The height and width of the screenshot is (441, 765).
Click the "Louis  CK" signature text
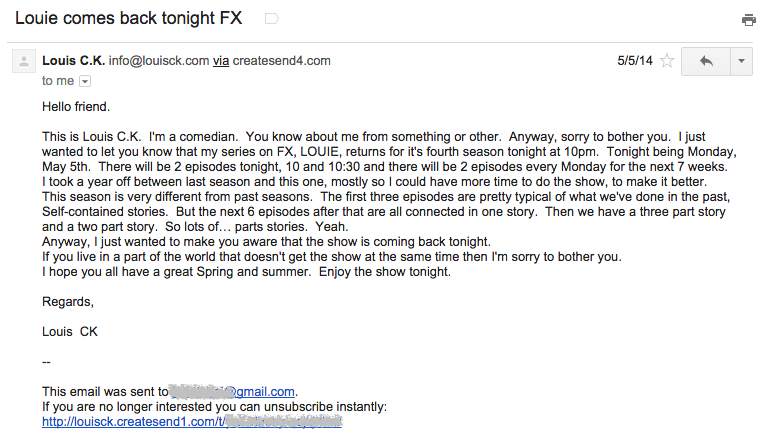[x=70, y=331]
